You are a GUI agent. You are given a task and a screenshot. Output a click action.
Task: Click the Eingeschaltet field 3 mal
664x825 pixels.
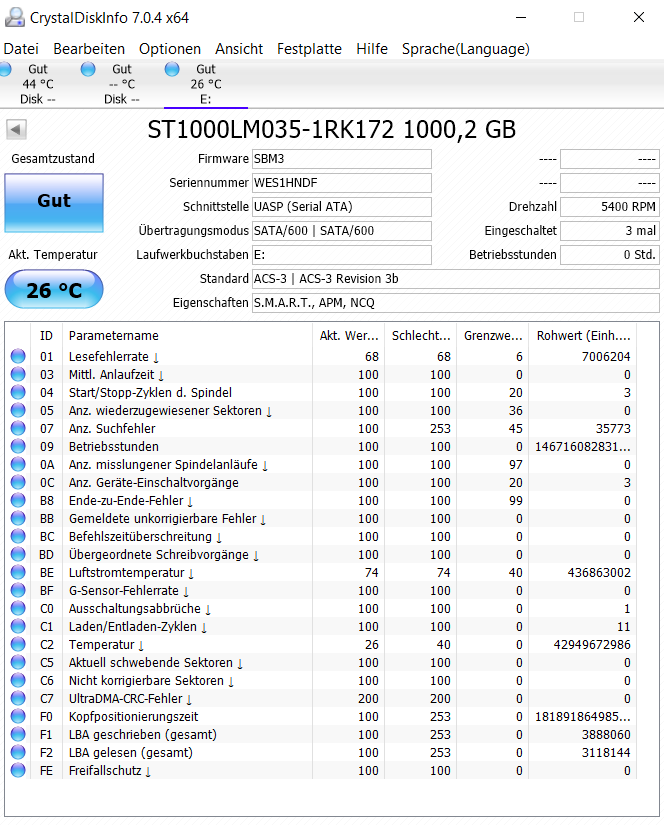(610, 231)
